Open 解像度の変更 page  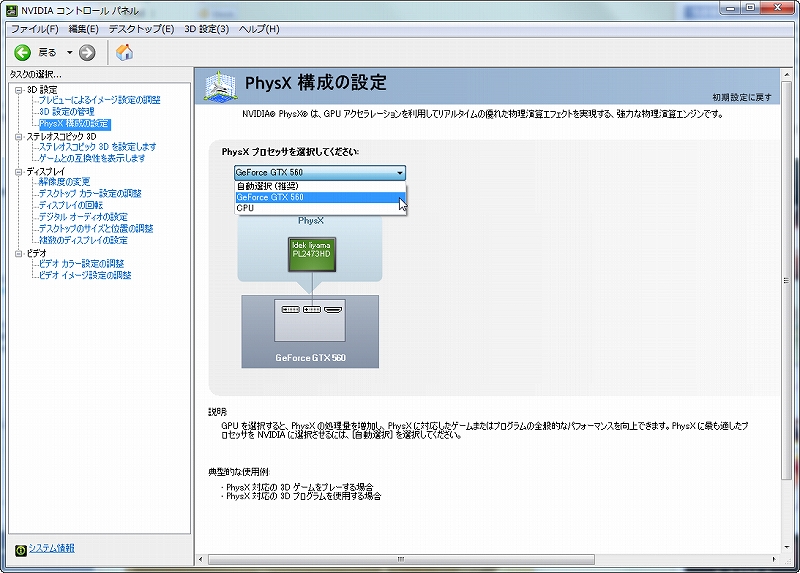(64, 182)
